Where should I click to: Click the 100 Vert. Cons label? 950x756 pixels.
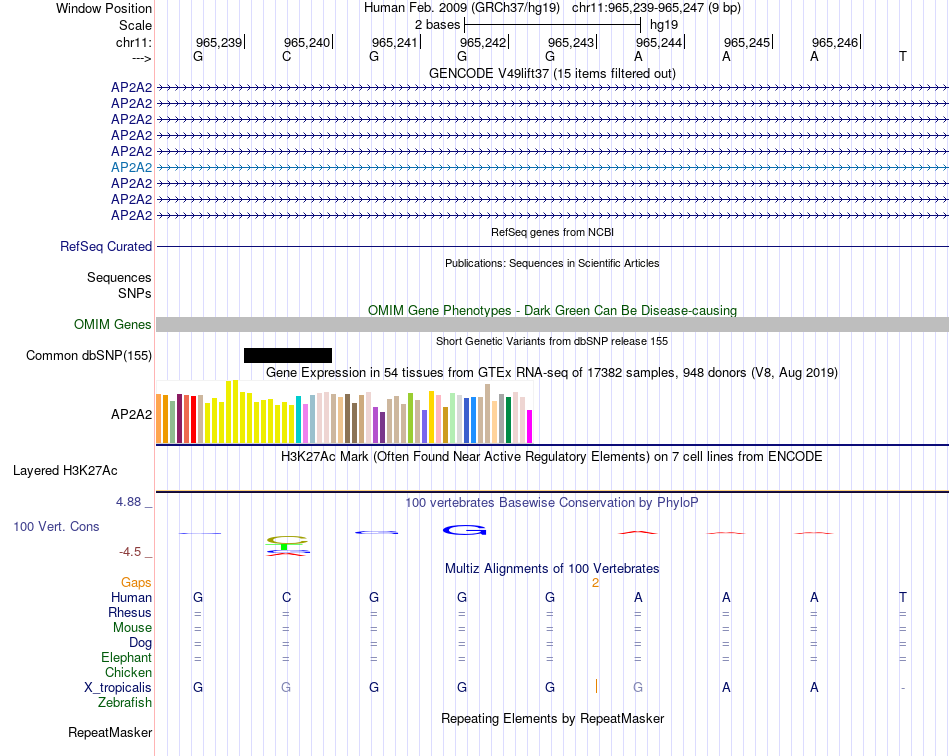coord(56,527)
